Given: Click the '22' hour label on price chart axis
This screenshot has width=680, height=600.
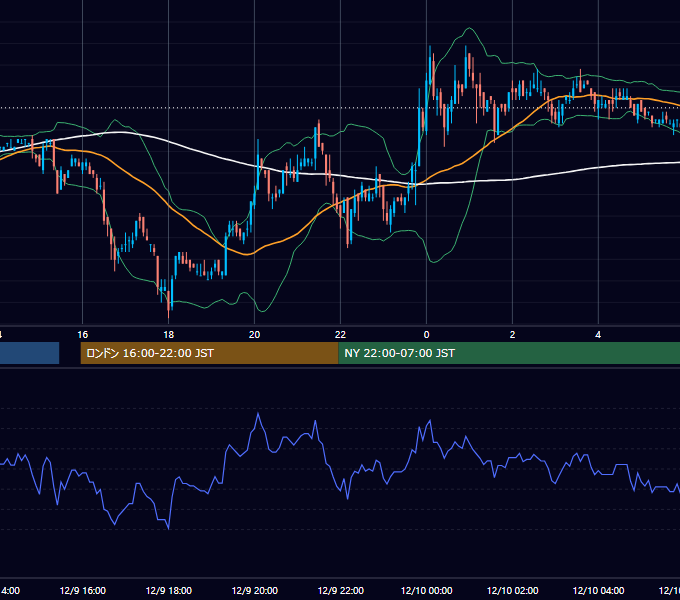Looking at the screenshot, I should point(340,335).
